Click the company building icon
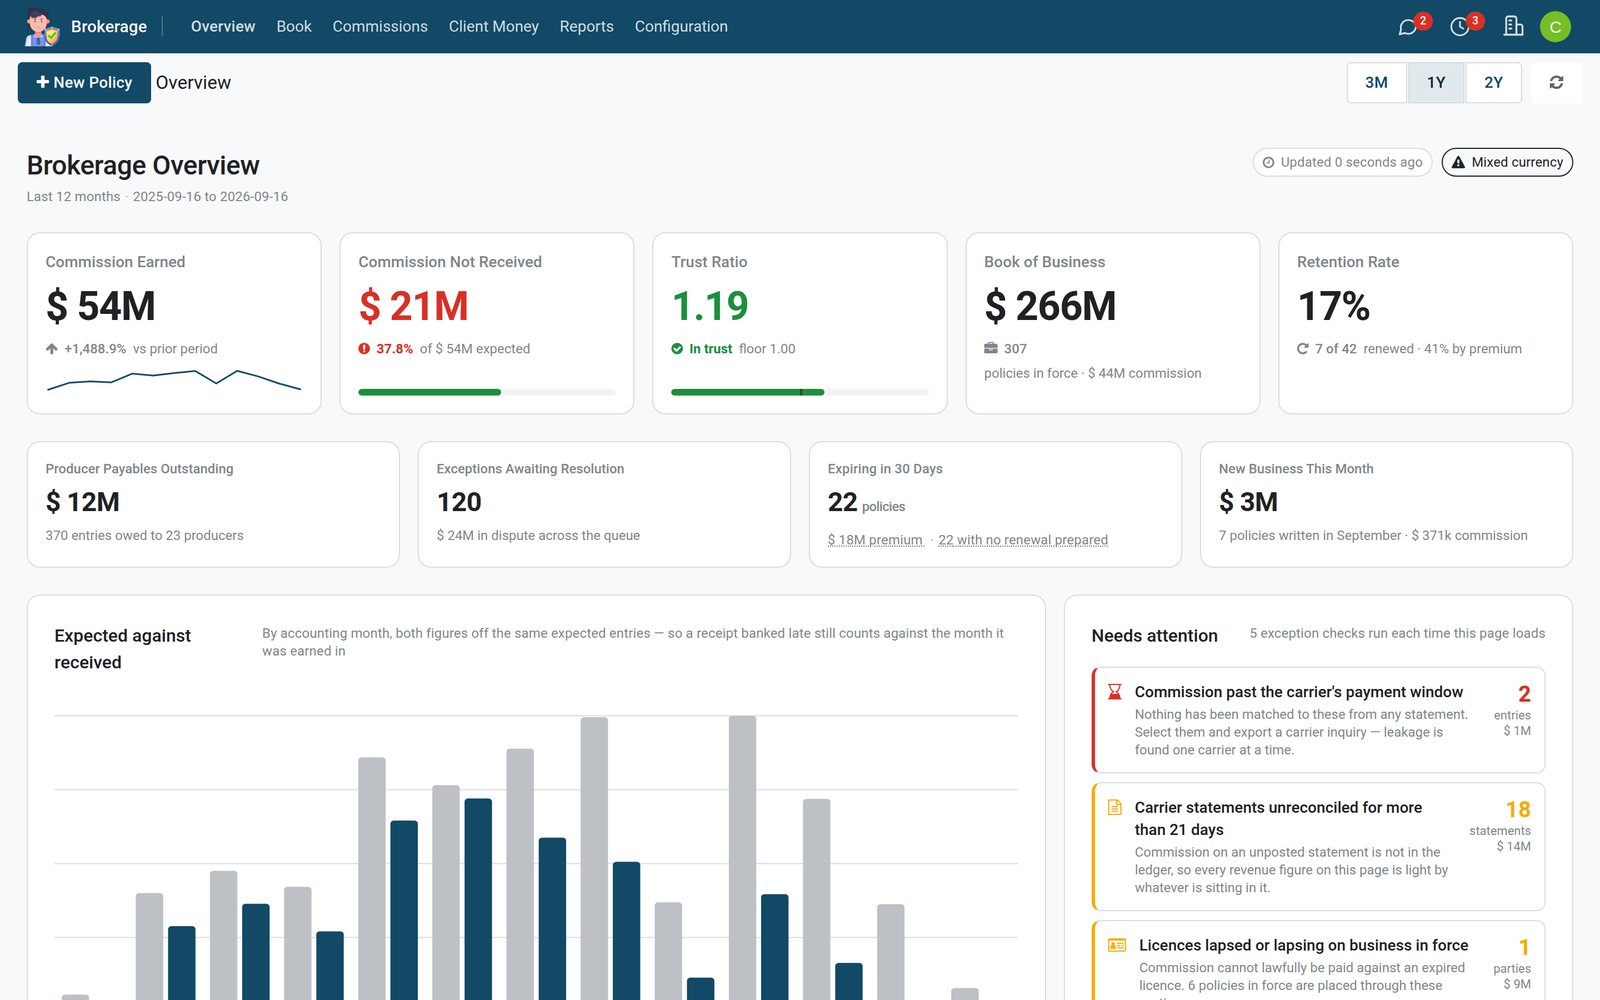The height and width of the screenshot is (1000, 1600). pyautogui.click(x=1513, y=26)
